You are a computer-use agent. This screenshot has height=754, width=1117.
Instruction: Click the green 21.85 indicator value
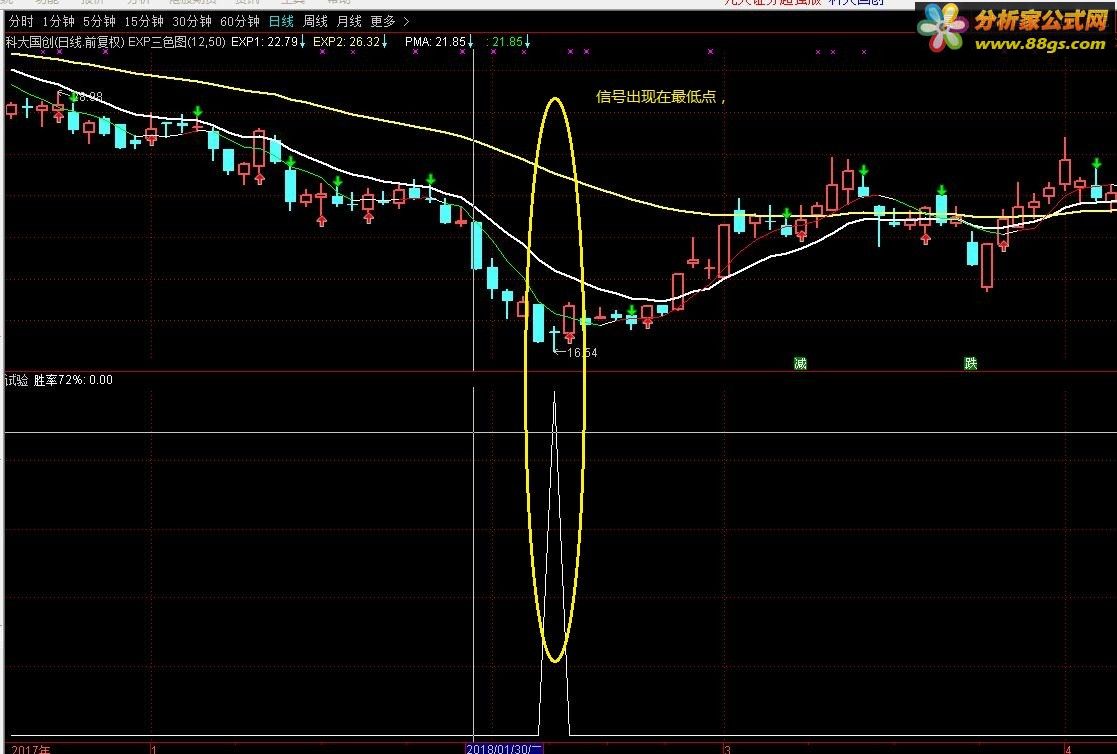(x=508, y=42)
